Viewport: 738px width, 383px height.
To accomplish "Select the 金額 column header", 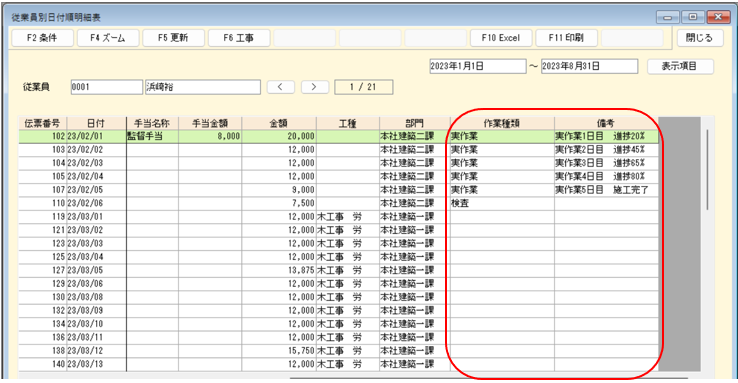I will pos(279,123).
